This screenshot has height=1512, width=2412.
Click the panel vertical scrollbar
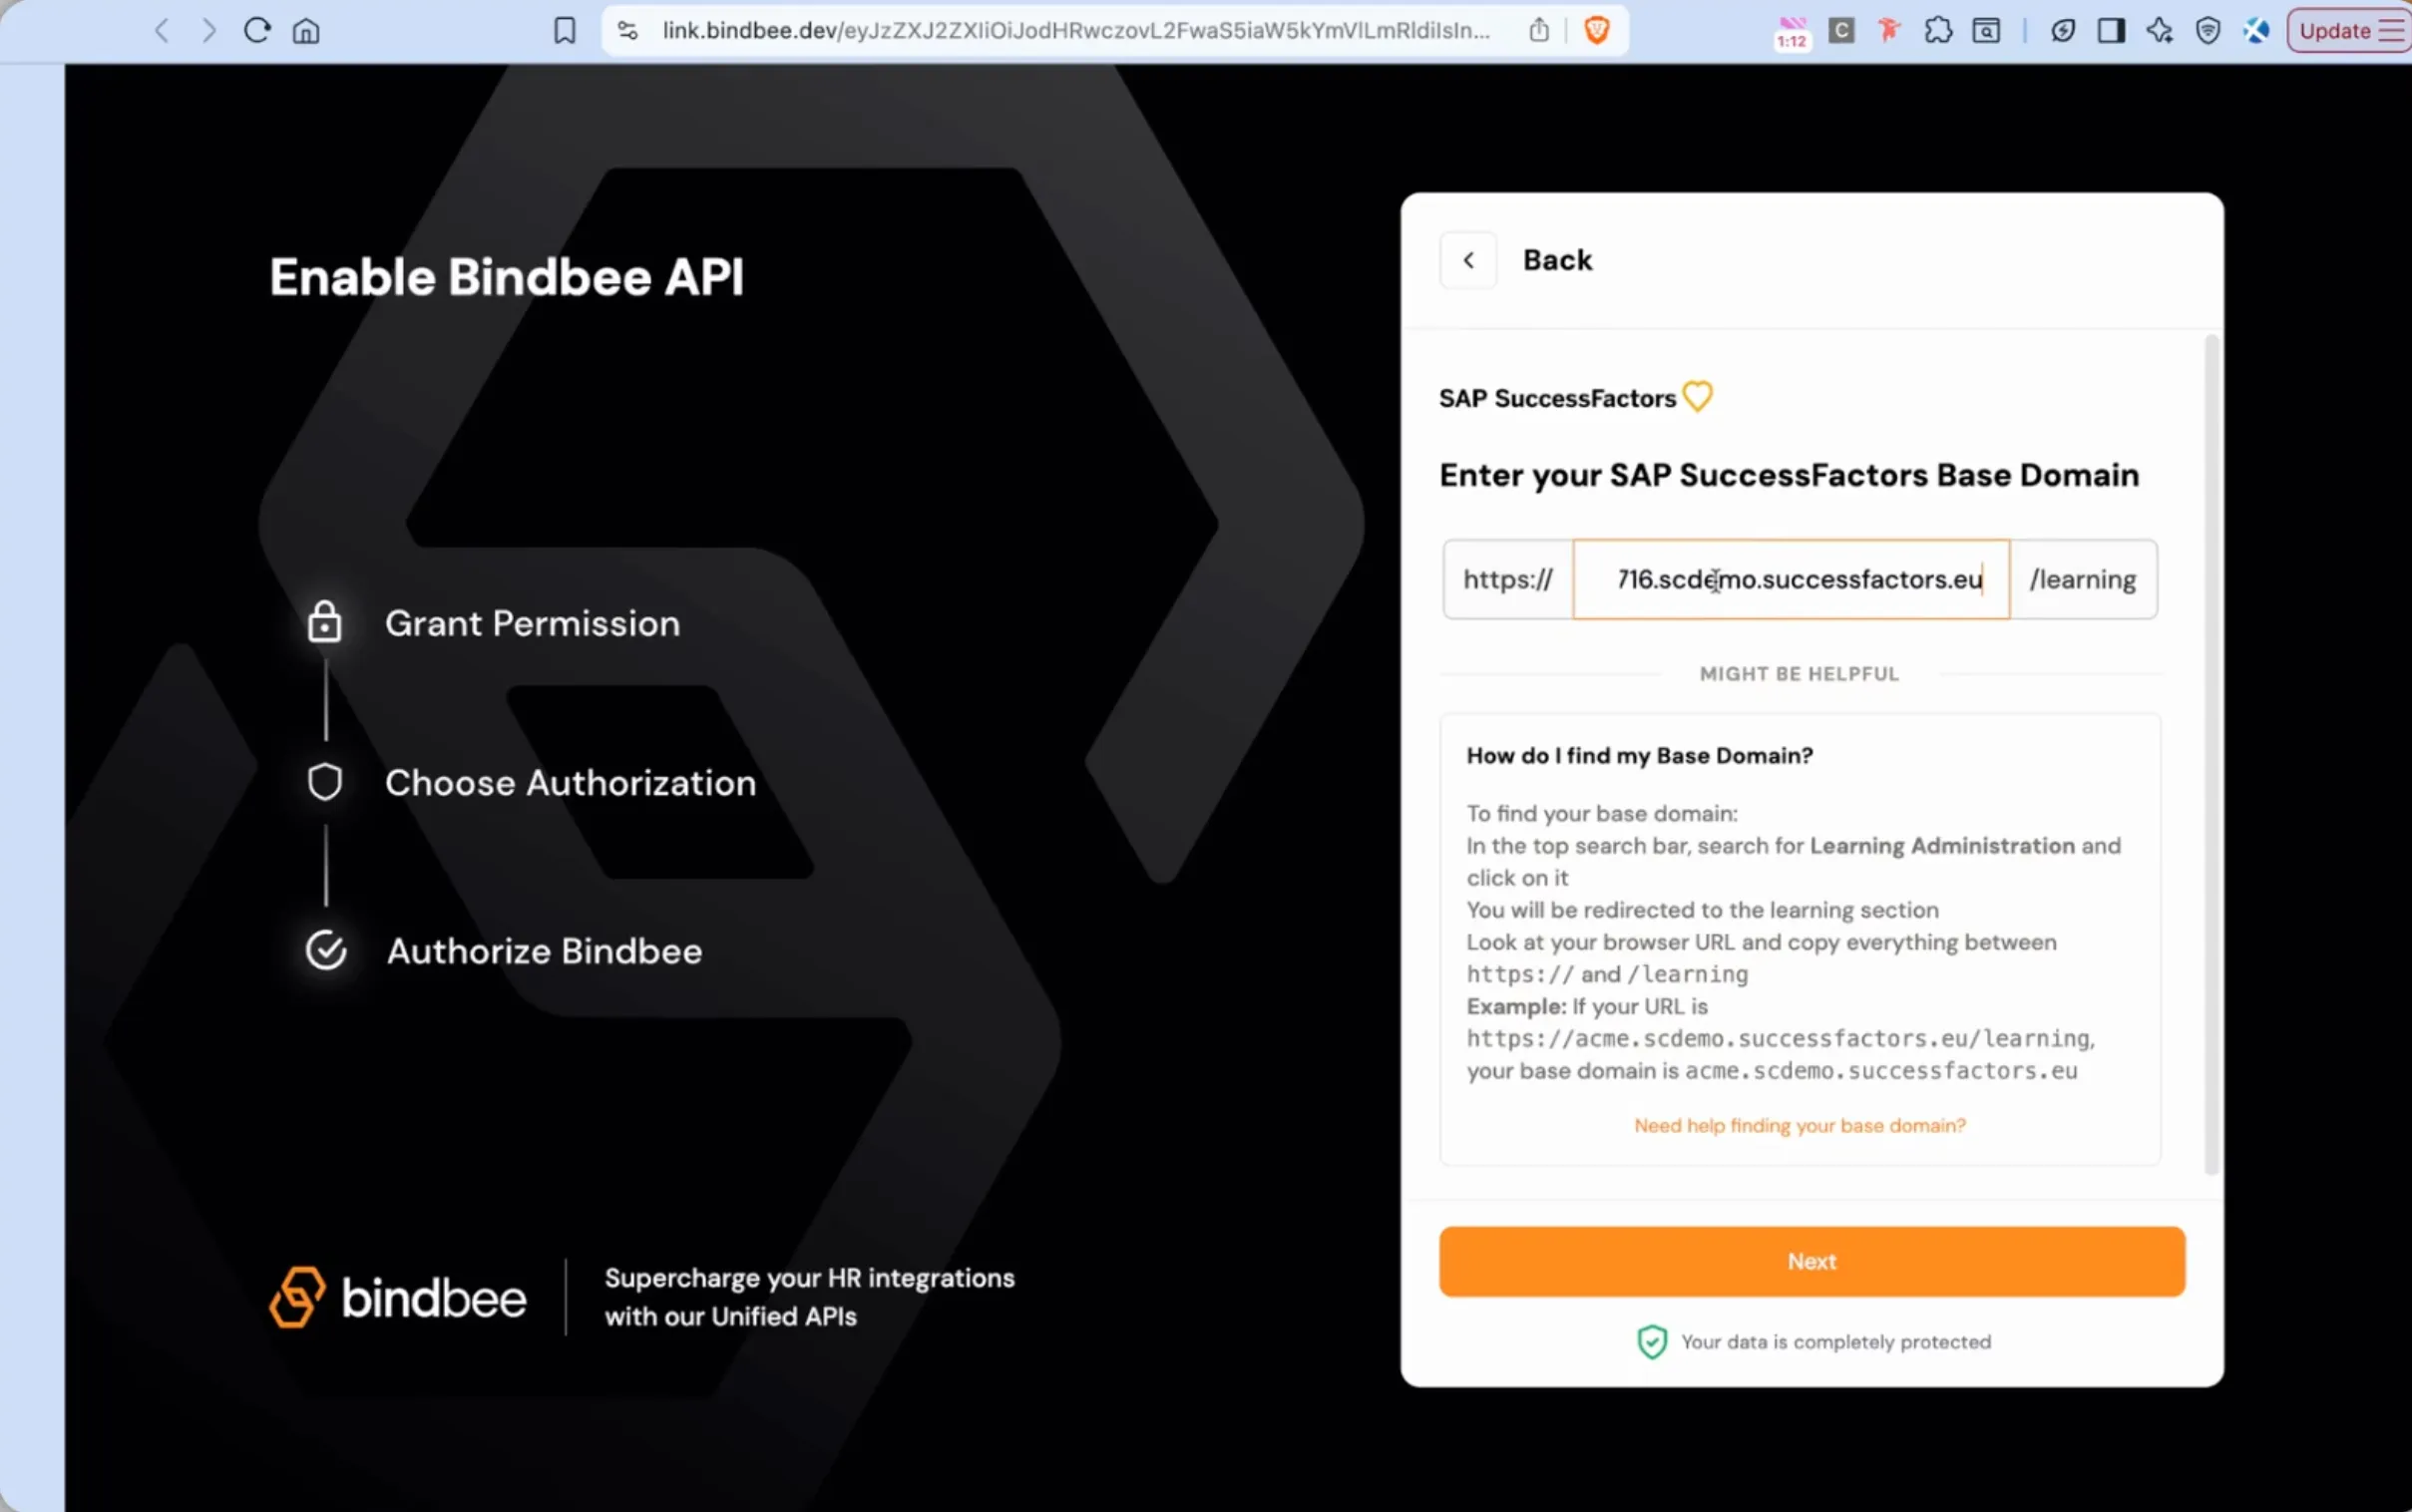[2211, 755]
